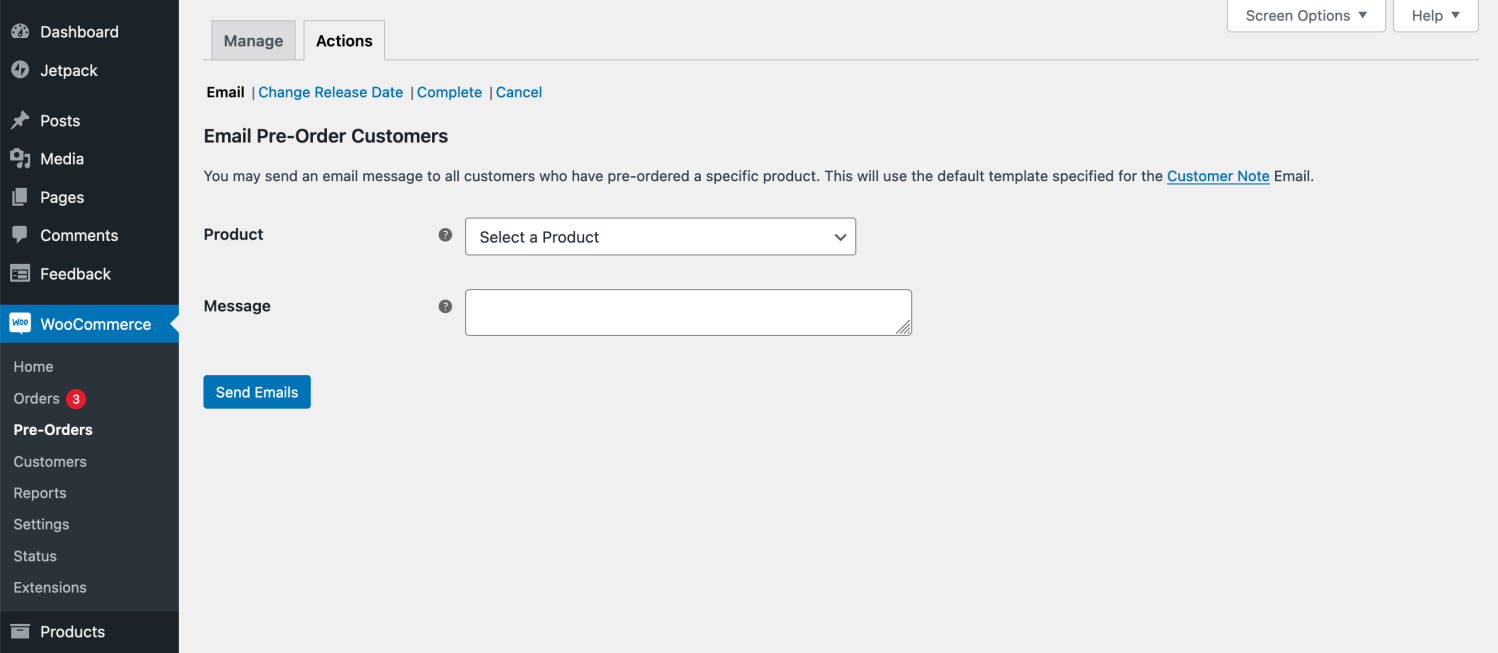Click the Send Emails button

[x=256, y=391]
